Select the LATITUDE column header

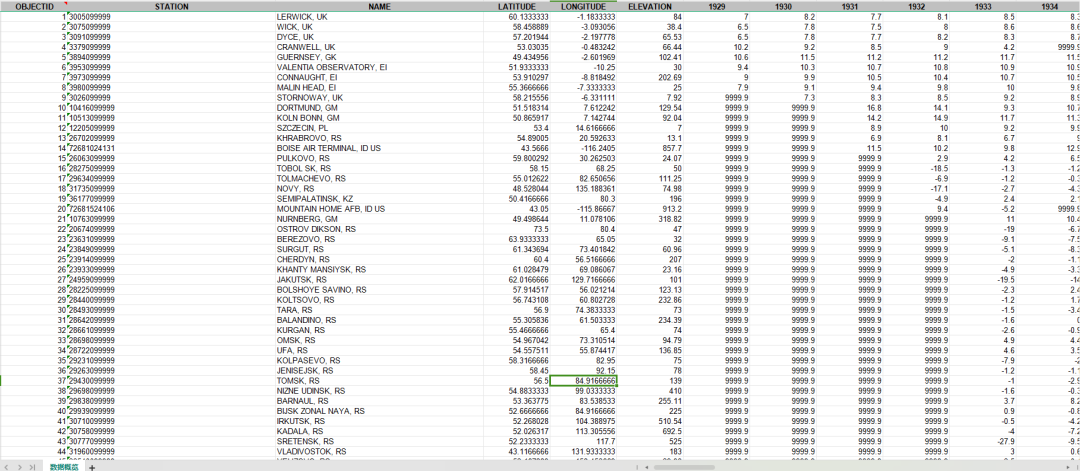coord(516,6)
